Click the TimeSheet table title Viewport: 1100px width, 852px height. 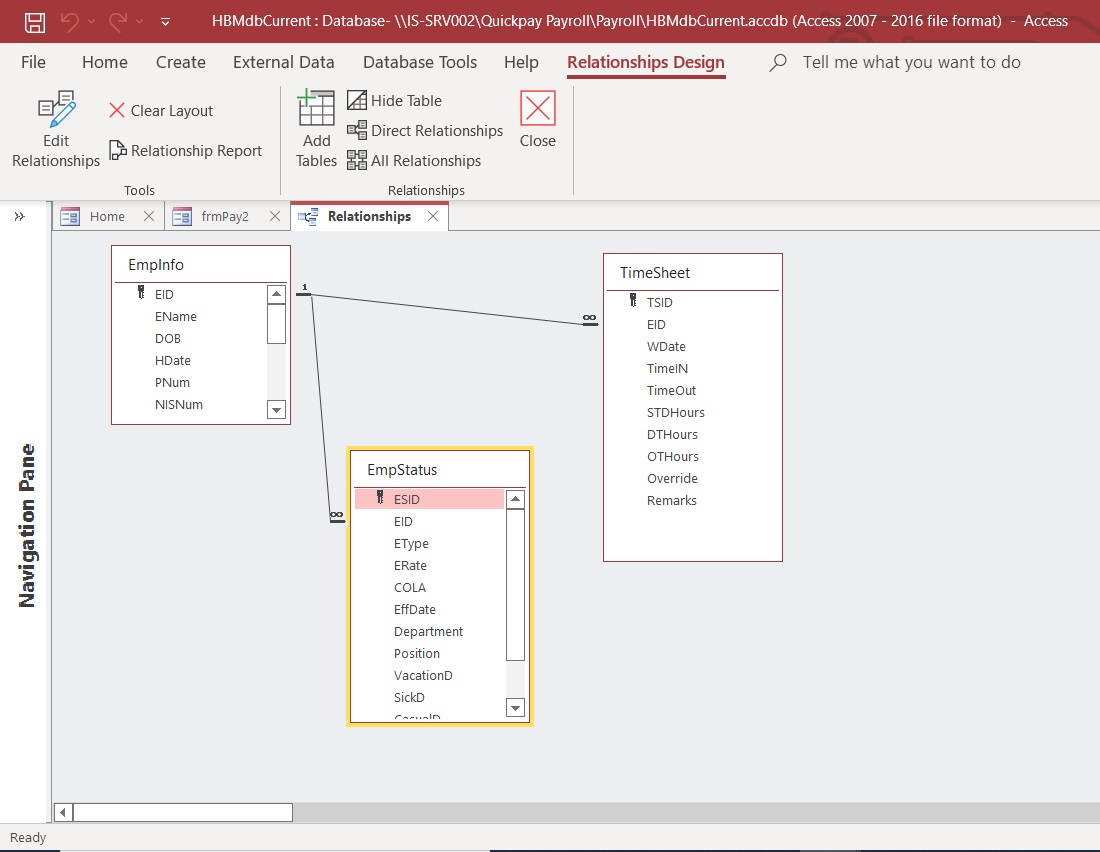point(655,273)
